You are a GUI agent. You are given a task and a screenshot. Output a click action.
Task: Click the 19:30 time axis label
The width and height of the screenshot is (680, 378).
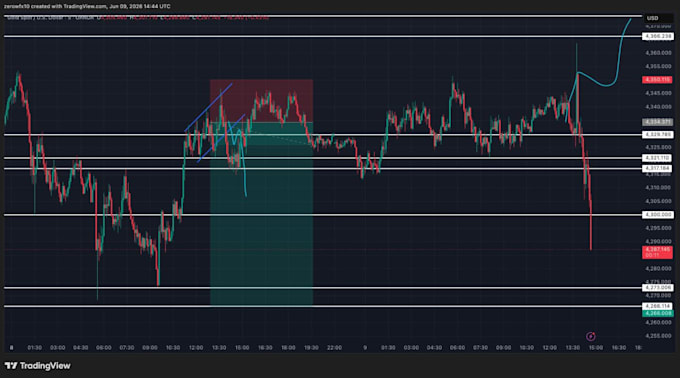click(x=311, y=348)
